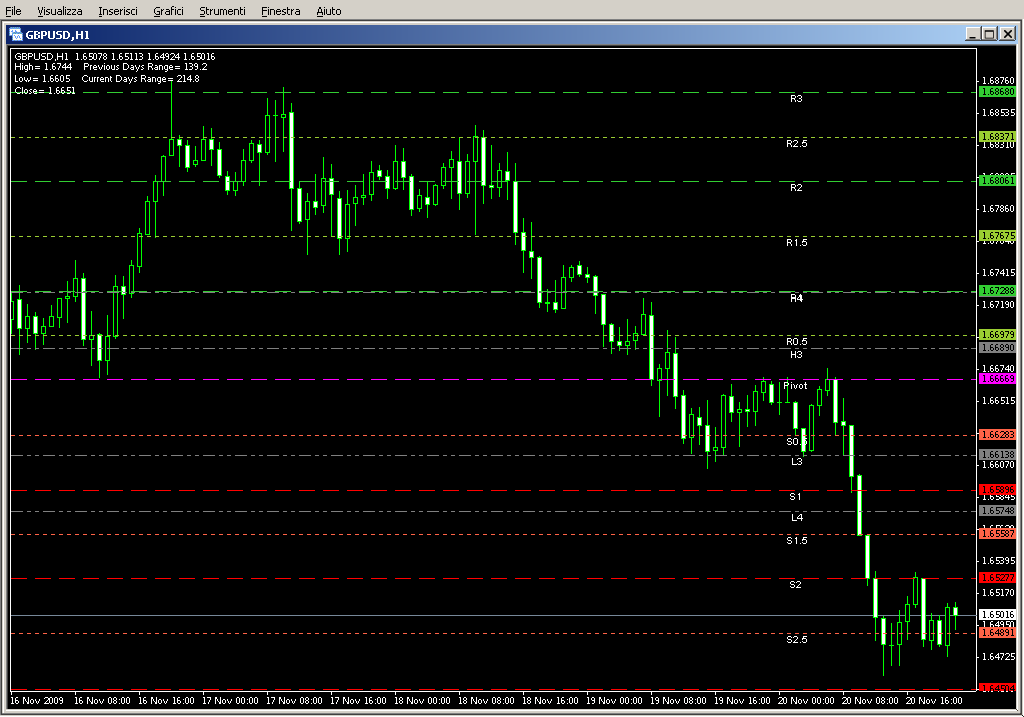Click the 1.67675 price tag

coord(997,235)
